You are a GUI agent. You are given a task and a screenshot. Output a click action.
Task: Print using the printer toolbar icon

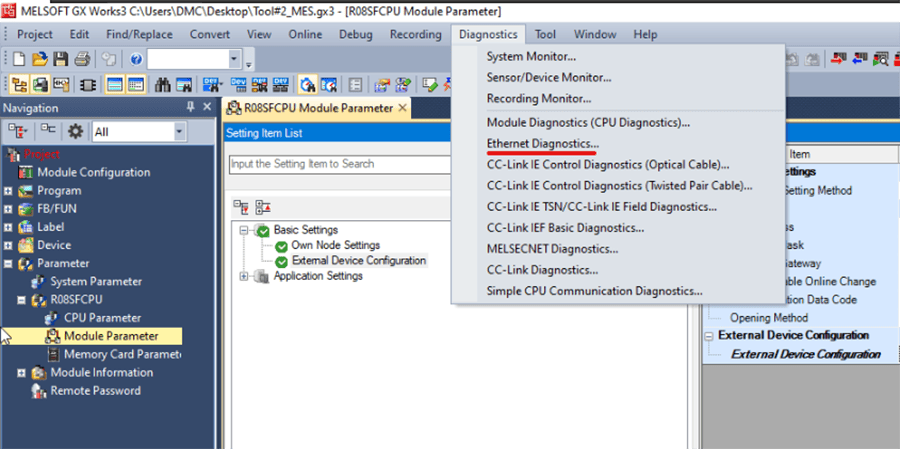click(x=82, y=59)
